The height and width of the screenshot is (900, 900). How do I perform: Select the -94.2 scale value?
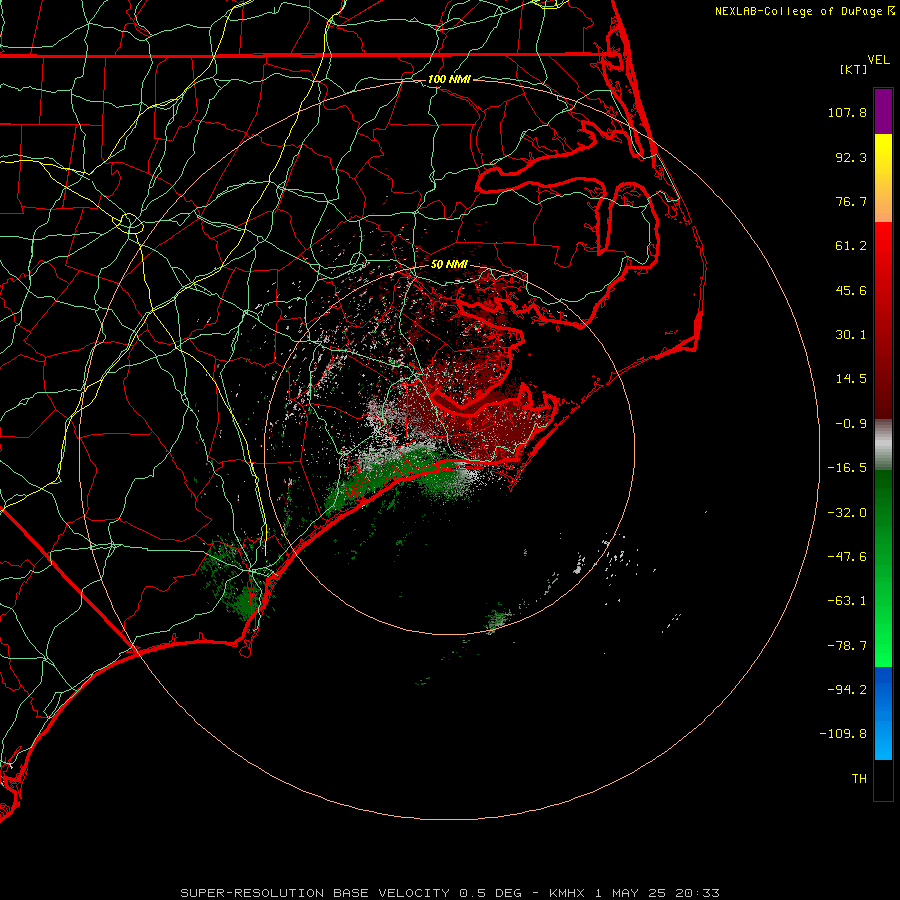[847, 690]
